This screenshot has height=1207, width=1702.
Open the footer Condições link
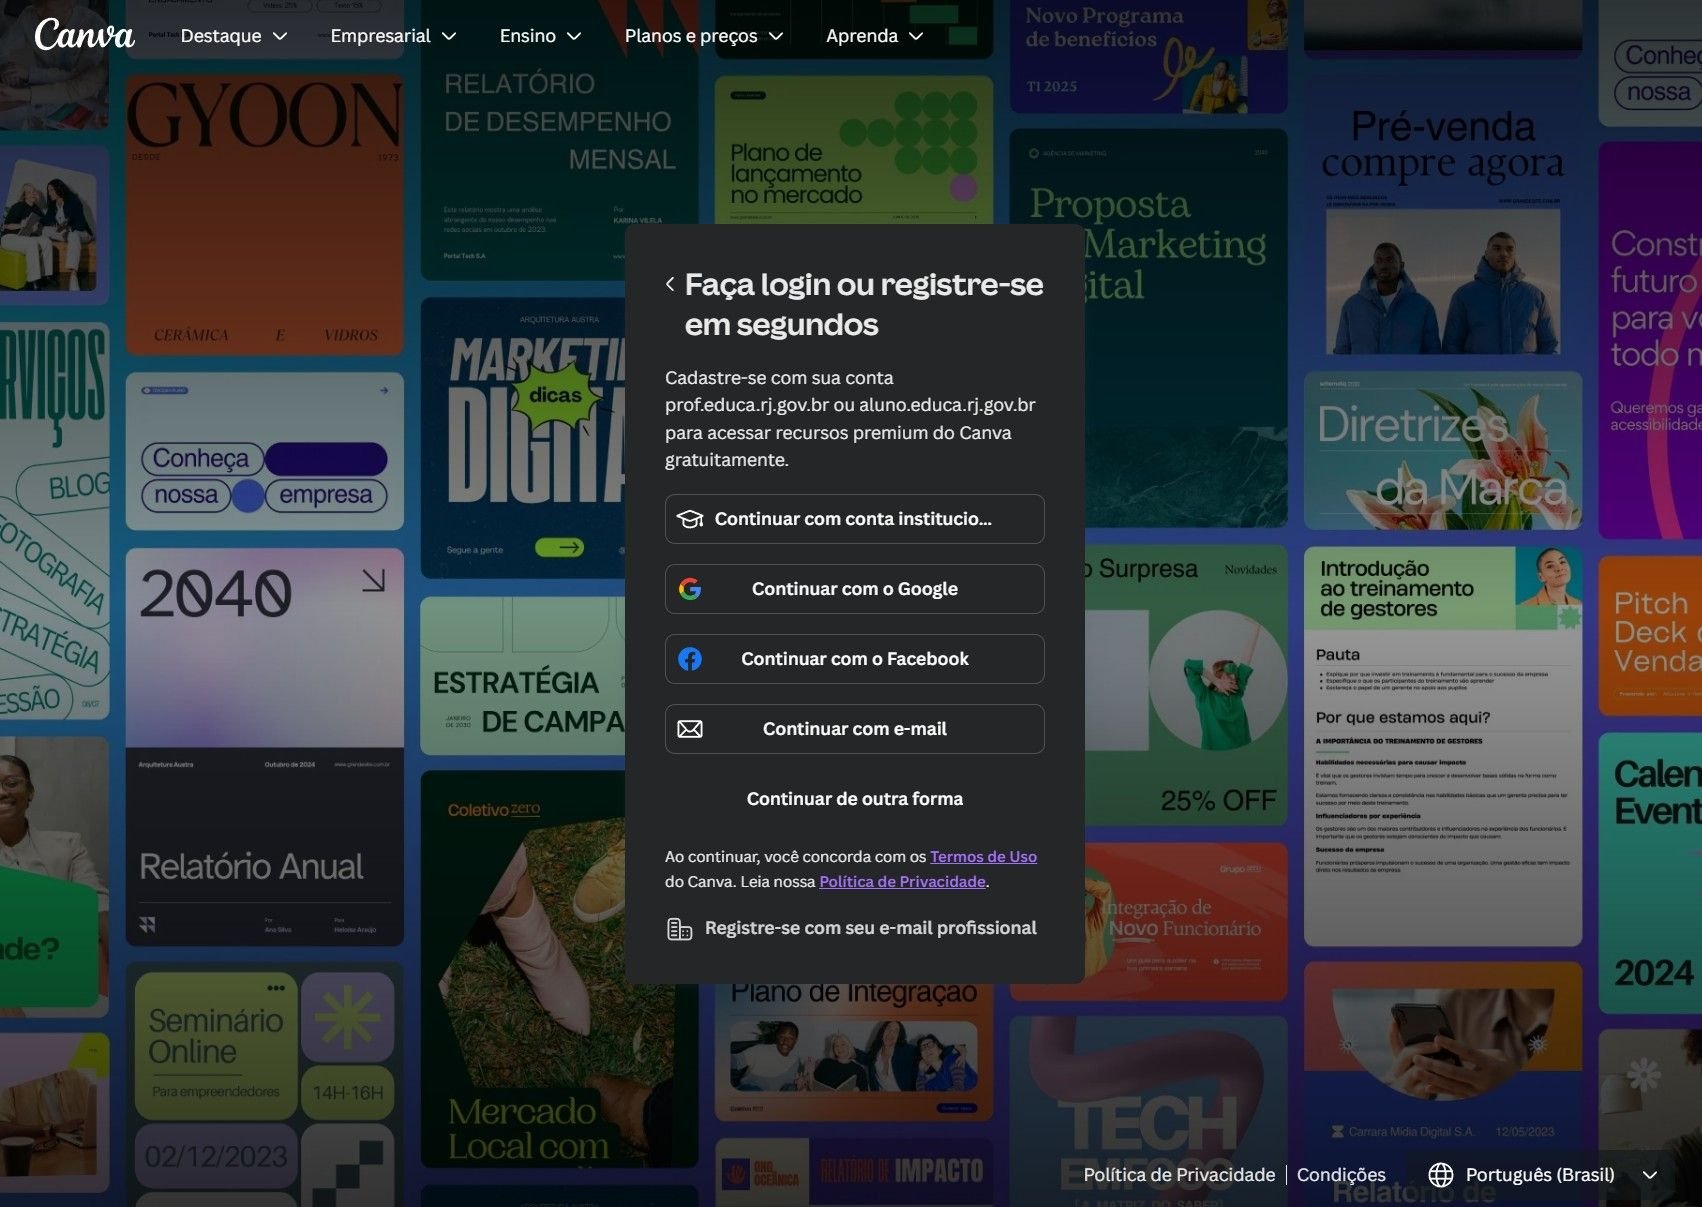[1341, 1175]
